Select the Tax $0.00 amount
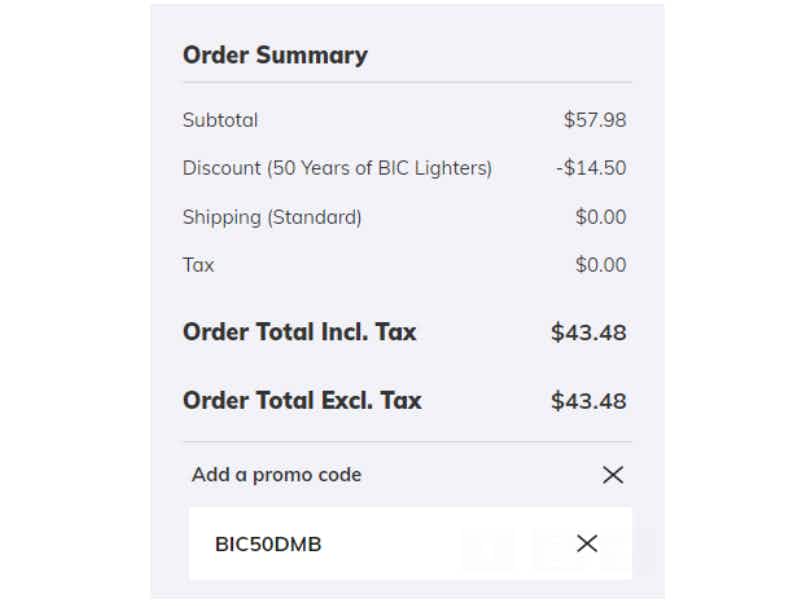Viewport: 808px width, 606px height. (601, 265)
